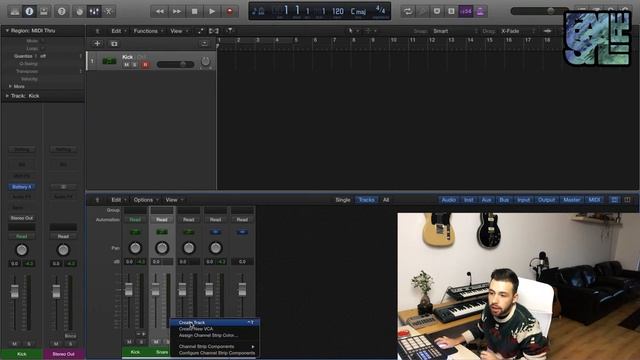The height and width of the screenshot is (360, 640).
Task: Open the Library panel icon
Action: click(15, 11)
